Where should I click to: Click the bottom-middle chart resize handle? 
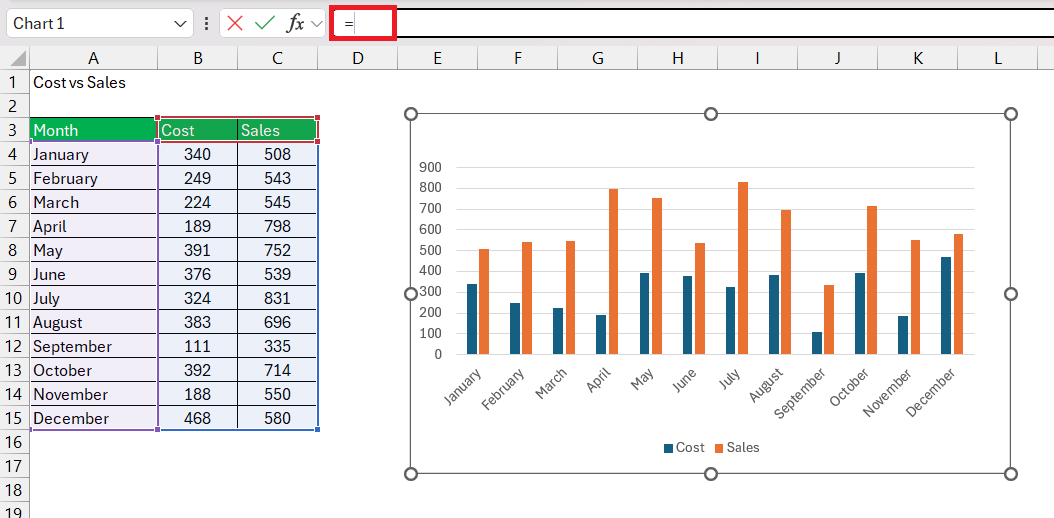pos(711,474)
